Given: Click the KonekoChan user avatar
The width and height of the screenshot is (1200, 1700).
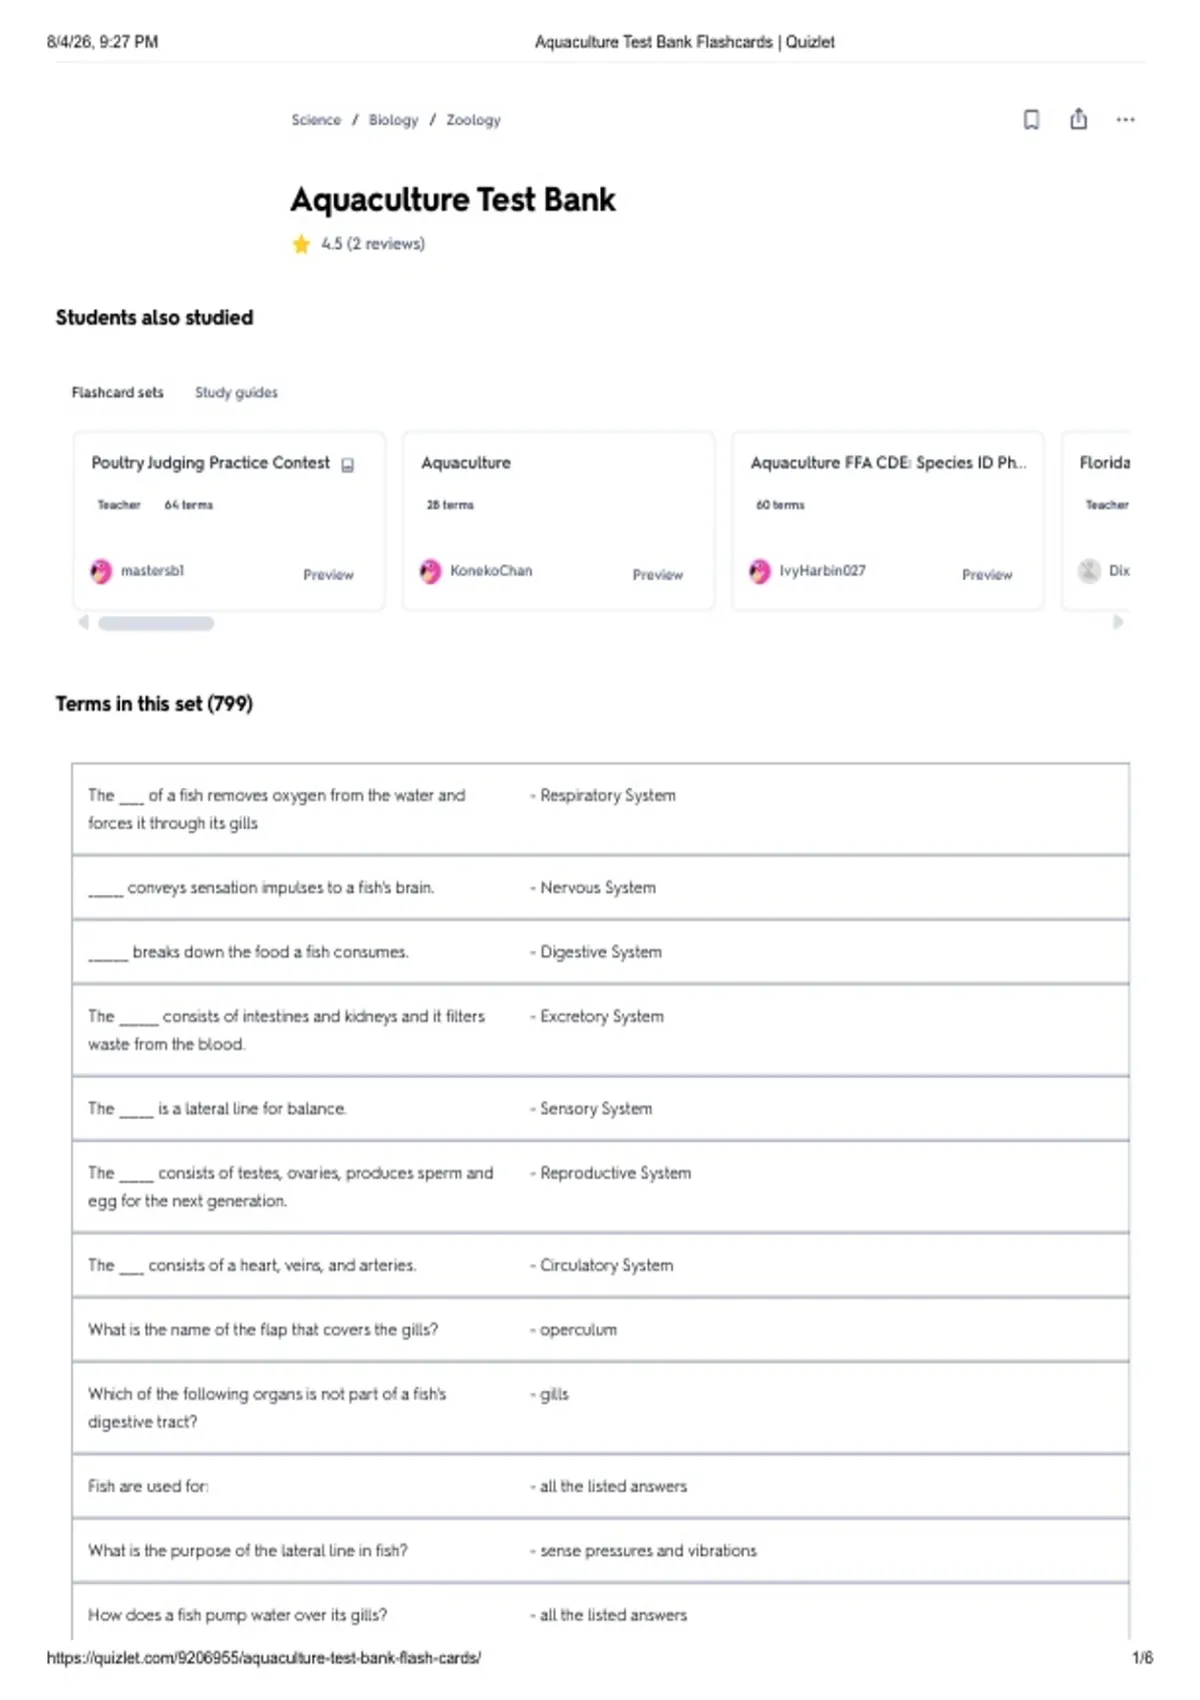Looking at the screenshot, I should click(430, 571).
